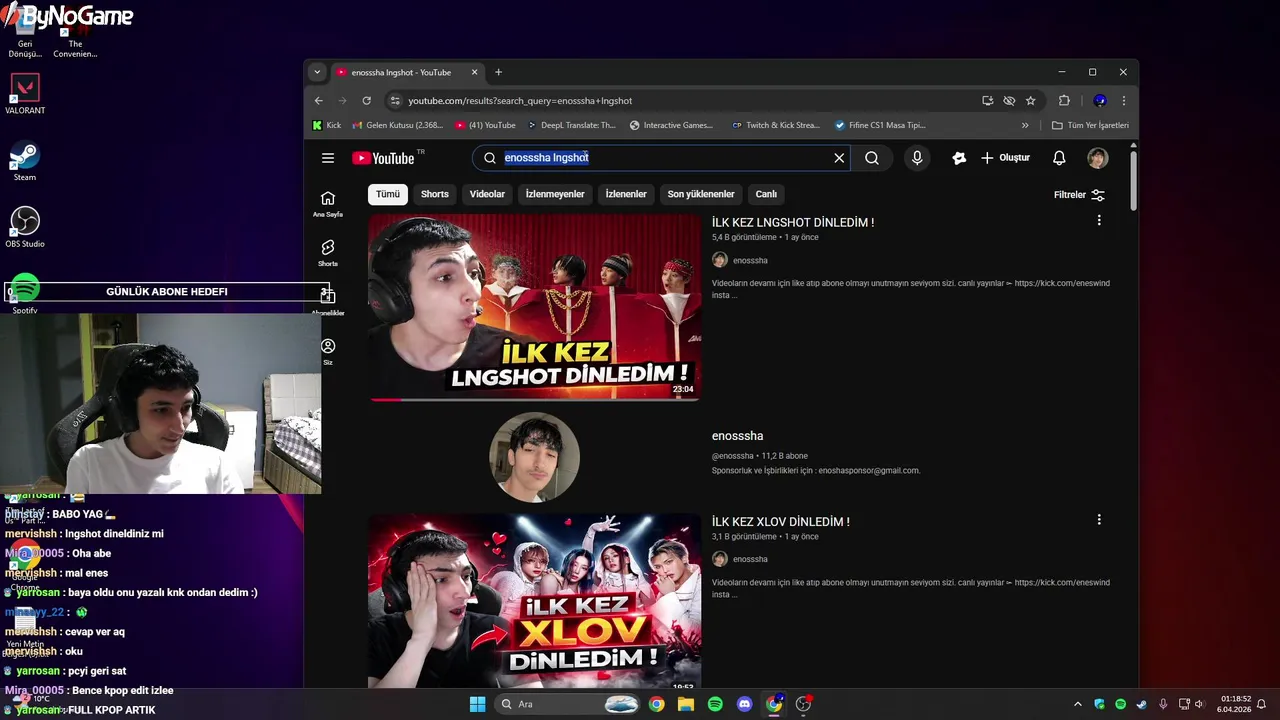
Task: Open the Filtreler filter options
Action: [x=1079, y=195]
